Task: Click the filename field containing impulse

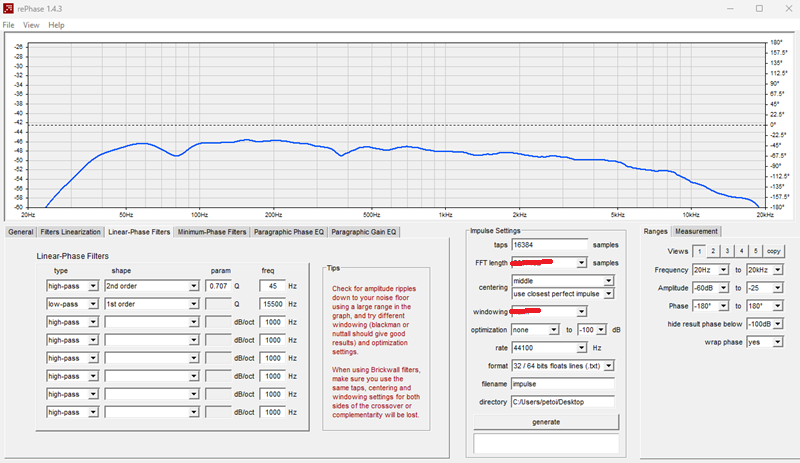Action: click(x=562, y=384)
